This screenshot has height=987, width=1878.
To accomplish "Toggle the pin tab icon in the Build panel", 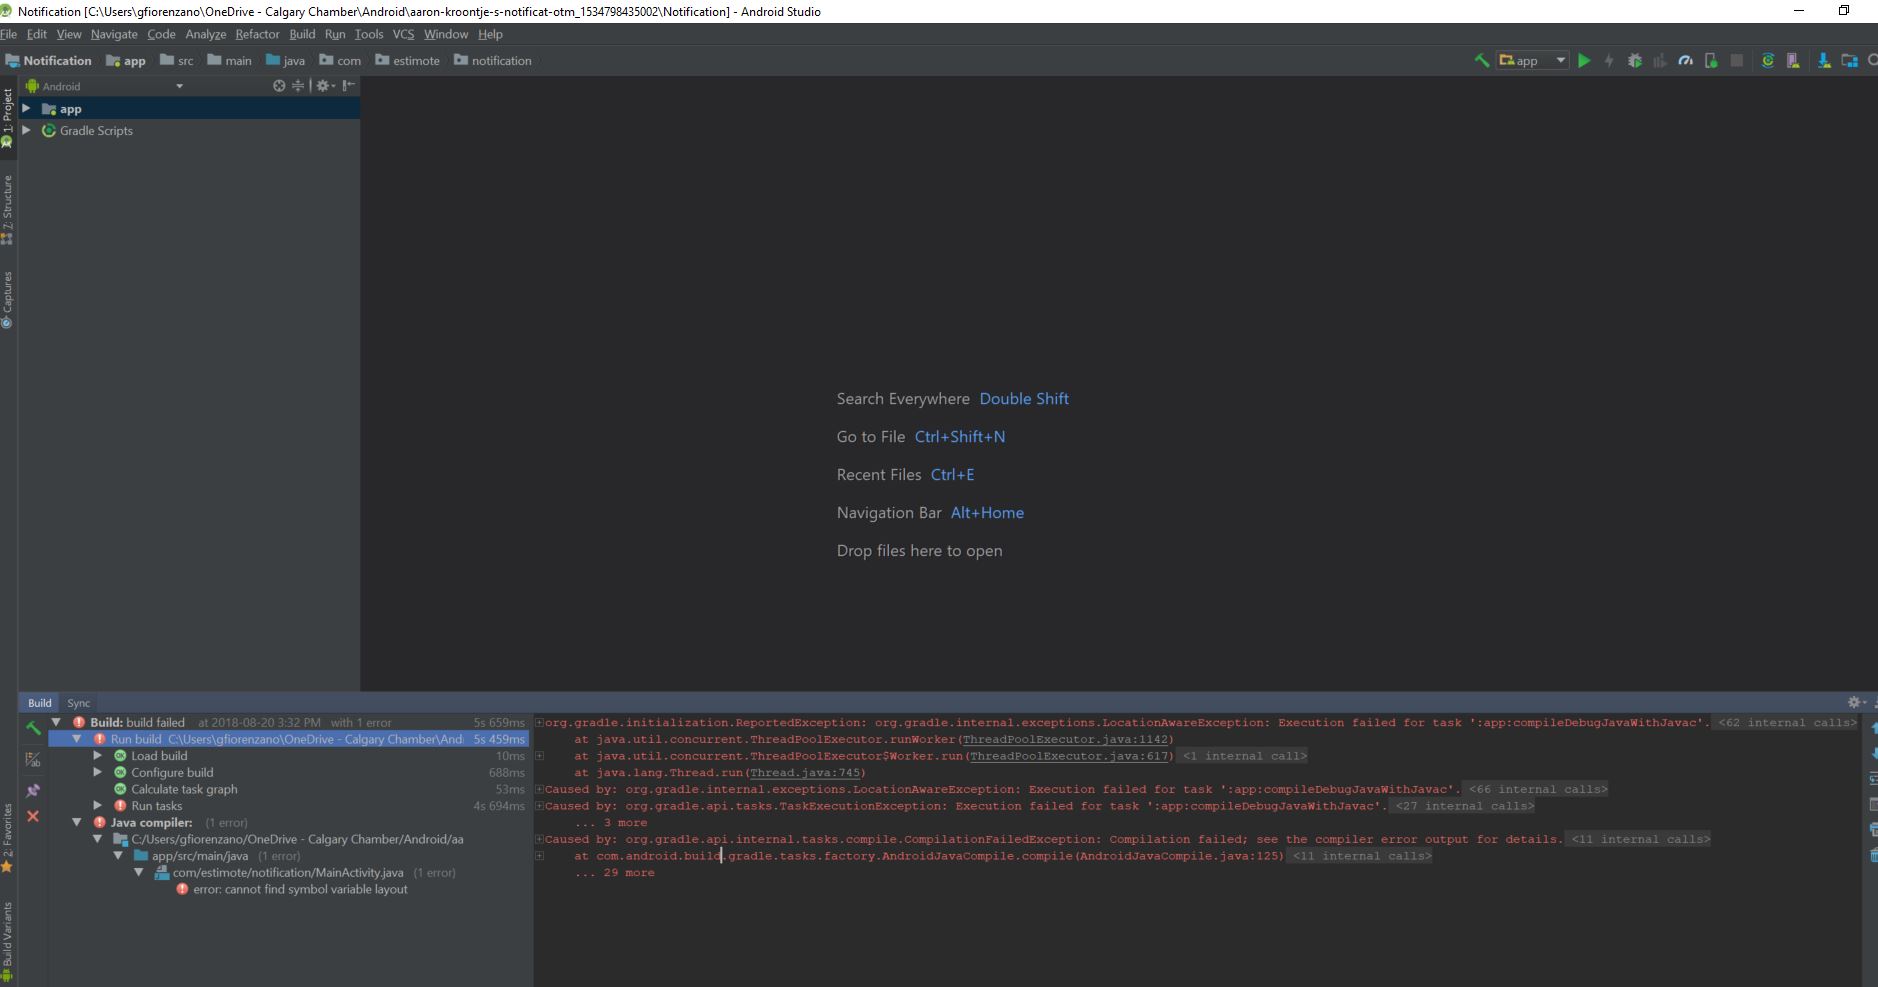I will (33, 790).
